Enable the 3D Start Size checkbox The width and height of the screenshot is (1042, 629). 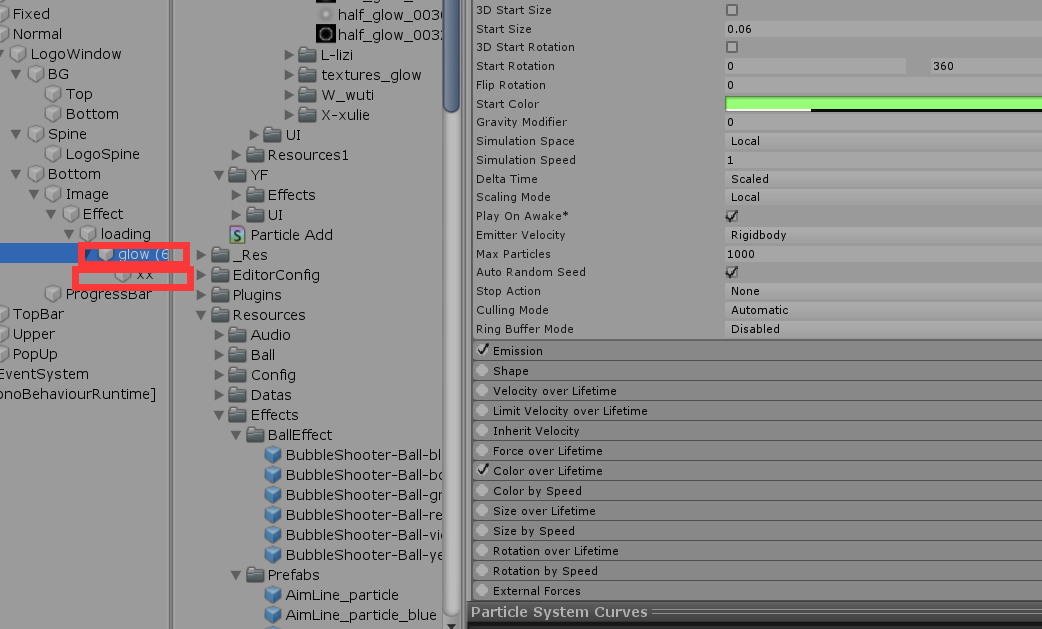tap(732, 9)
